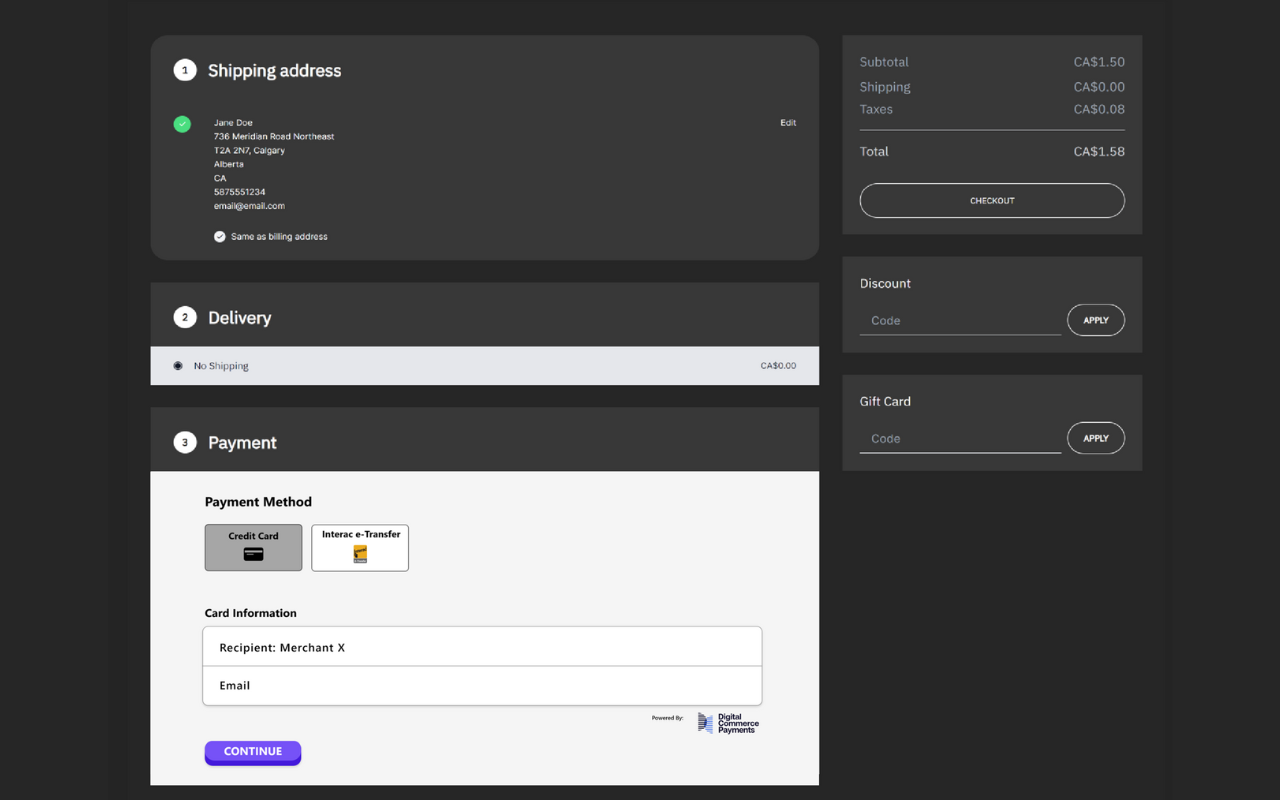Screen dimensions: 1280x800
Task: Click the Gift Card section label
Action: point(885,402)
